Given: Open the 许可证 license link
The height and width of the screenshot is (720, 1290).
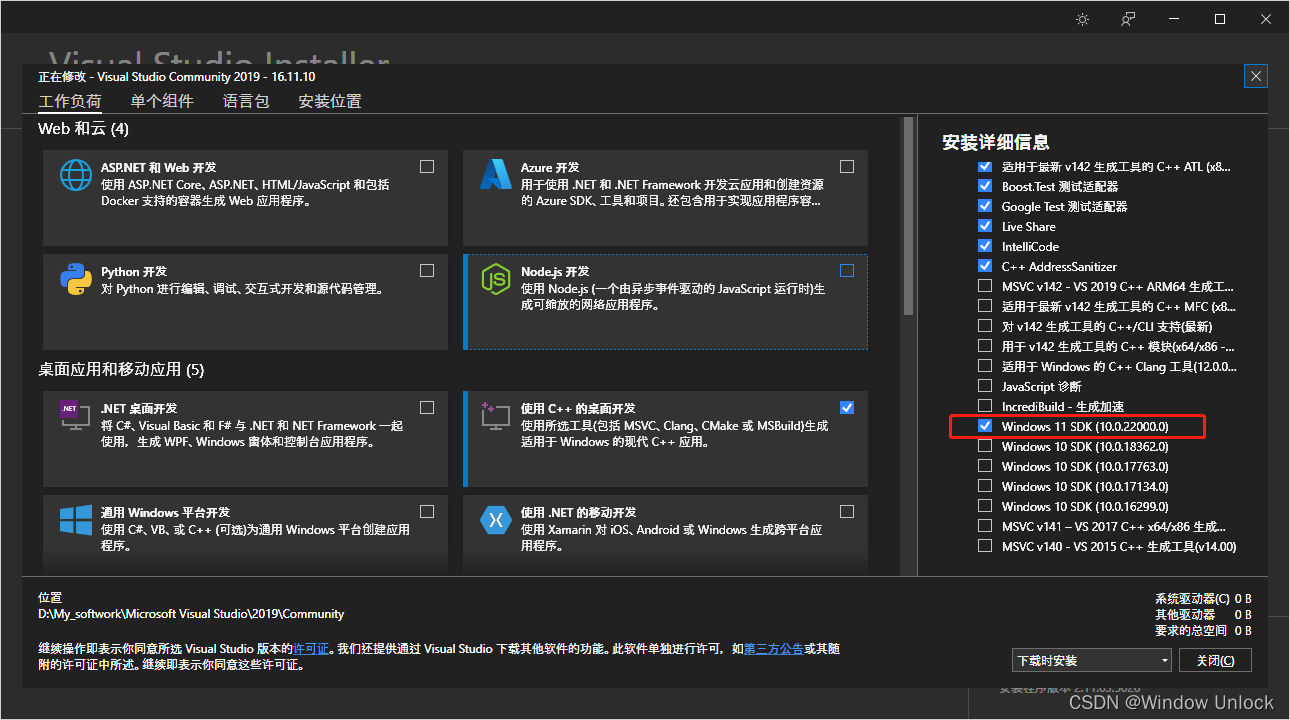Looking at the screenshot, I should [x=311, y=649].
